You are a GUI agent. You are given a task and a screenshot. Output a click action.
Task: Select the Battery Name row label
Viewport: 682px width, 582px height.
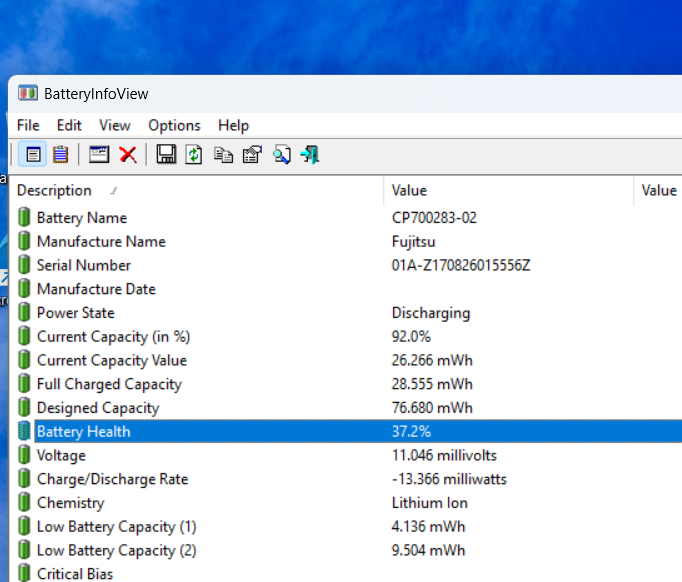(82, 217)
